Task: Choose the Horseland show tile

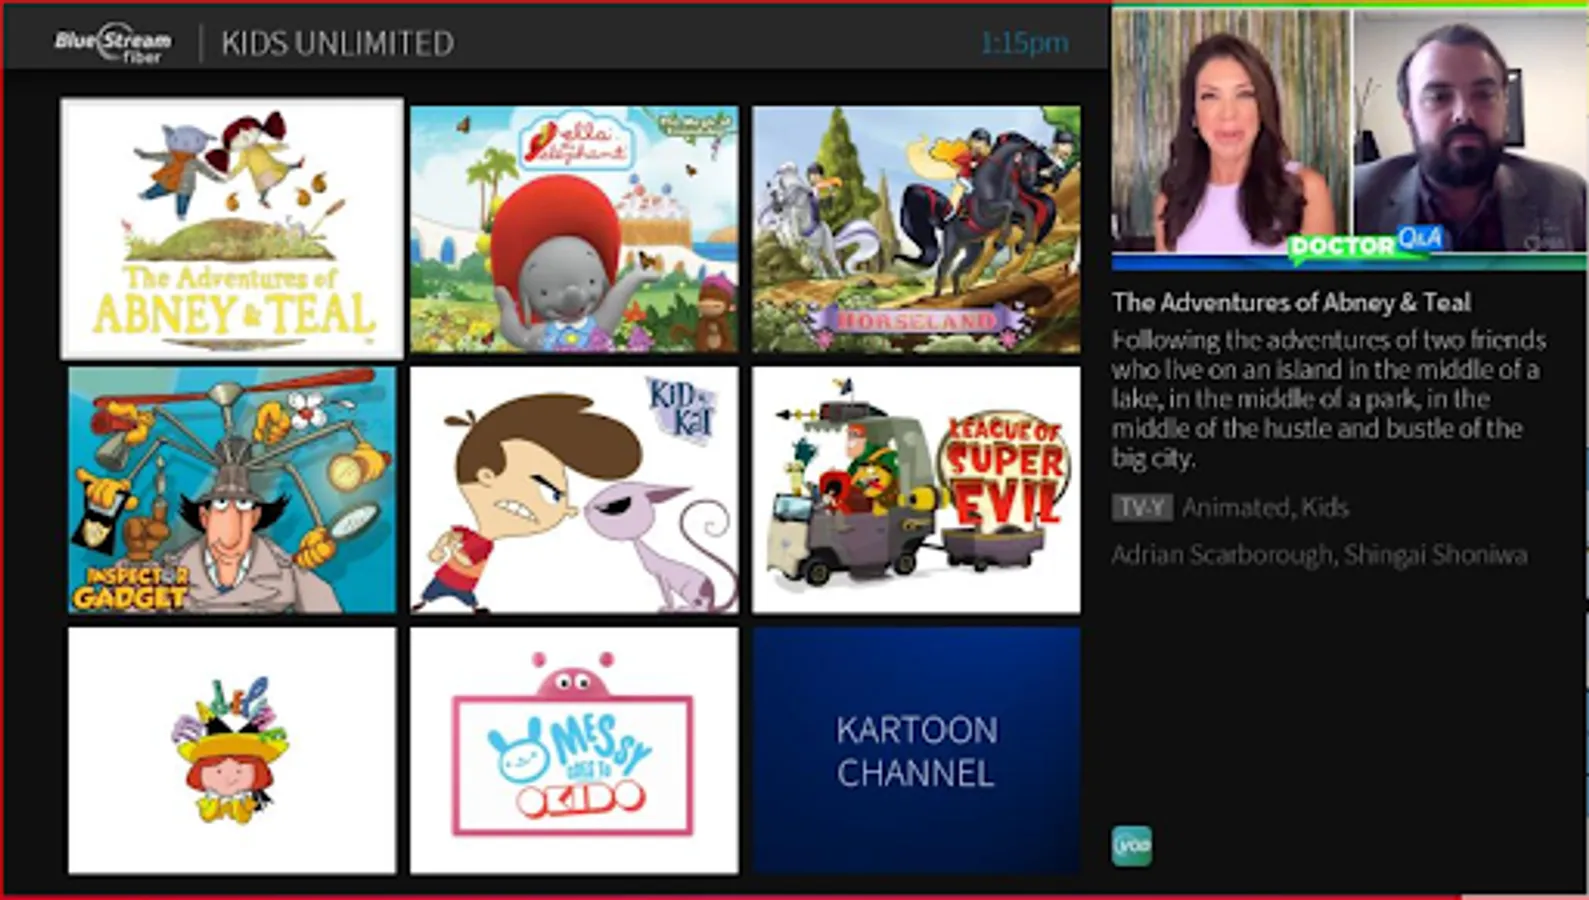Action: point(916,229)
